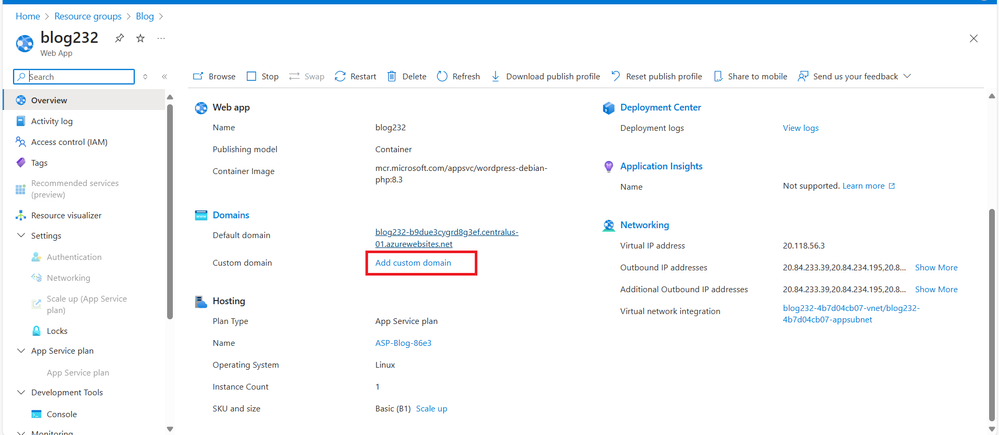Open the Networking heading link in the main pane
The width and height of the screenshot is (999, 435).
coord(645,225)
